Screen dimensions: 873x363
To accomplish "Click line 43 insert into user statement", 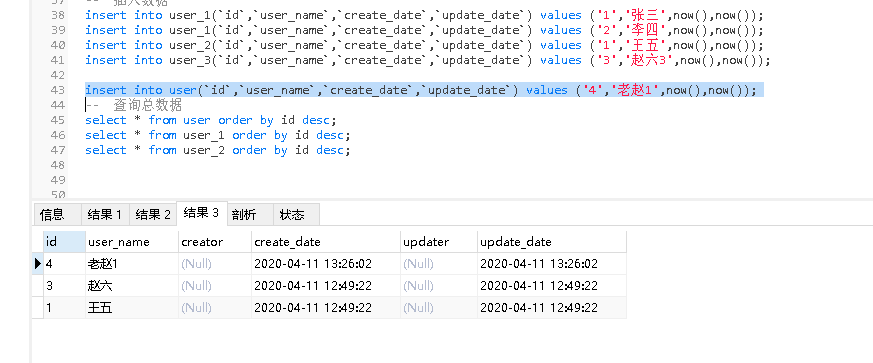I will pyautogui.click(x=420, y=90).
